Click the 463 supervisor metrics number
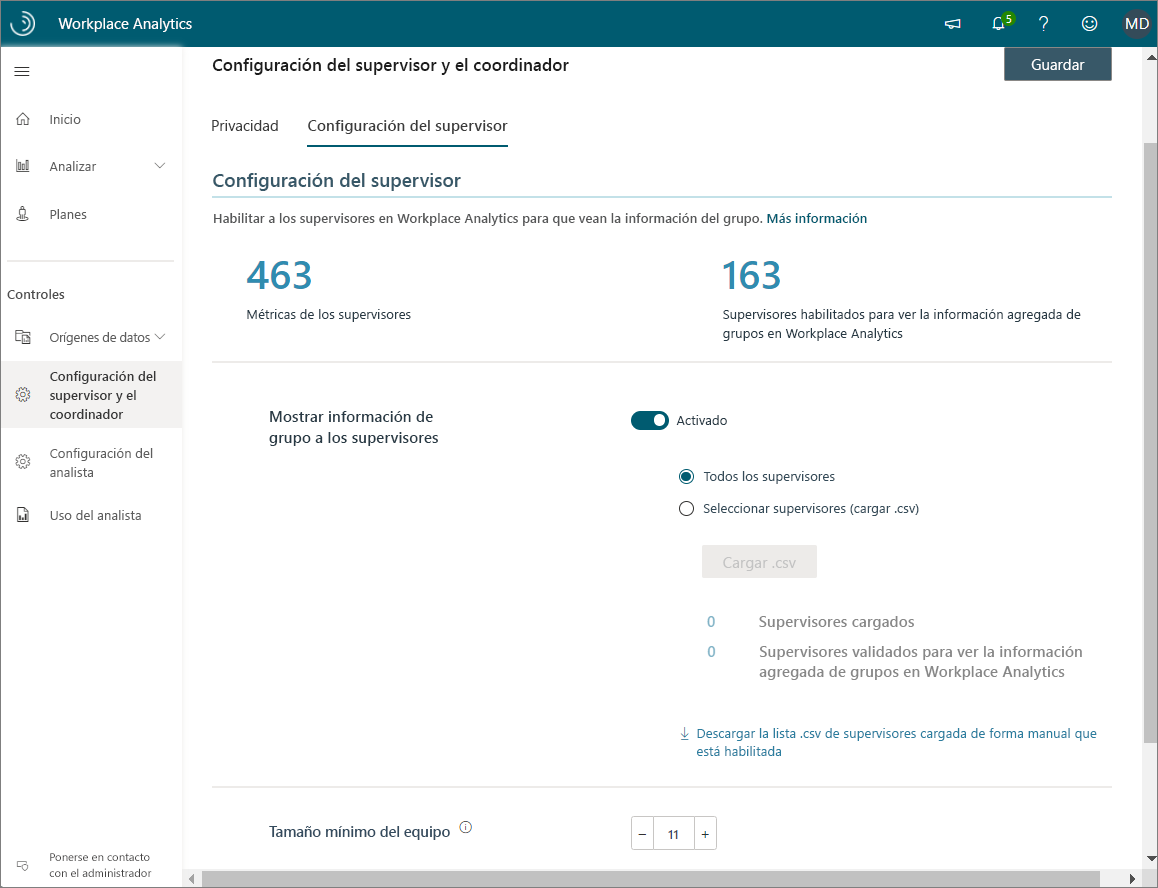Viewport: 1158px width, 888px height. (279, 276)
